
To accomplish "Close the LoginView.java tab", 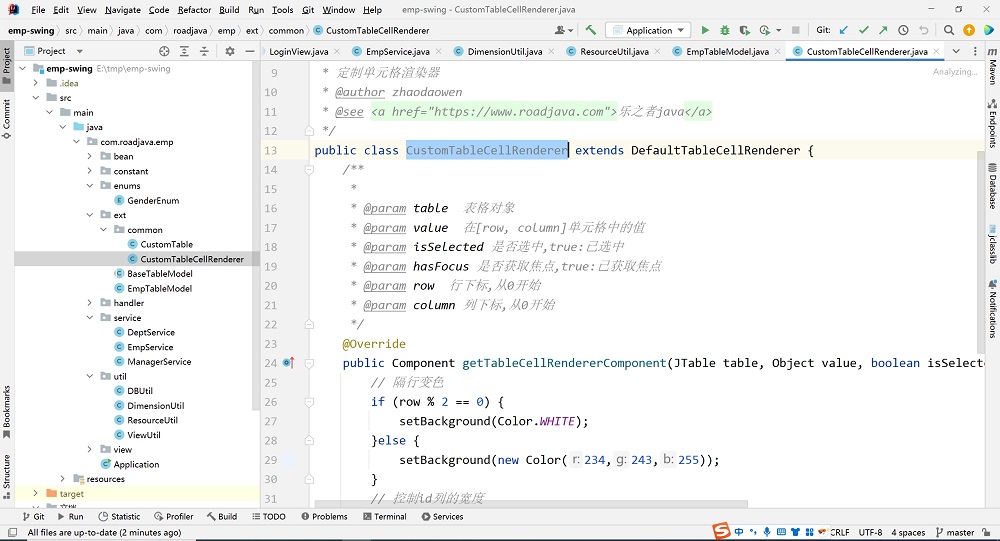I will [337, 52].
